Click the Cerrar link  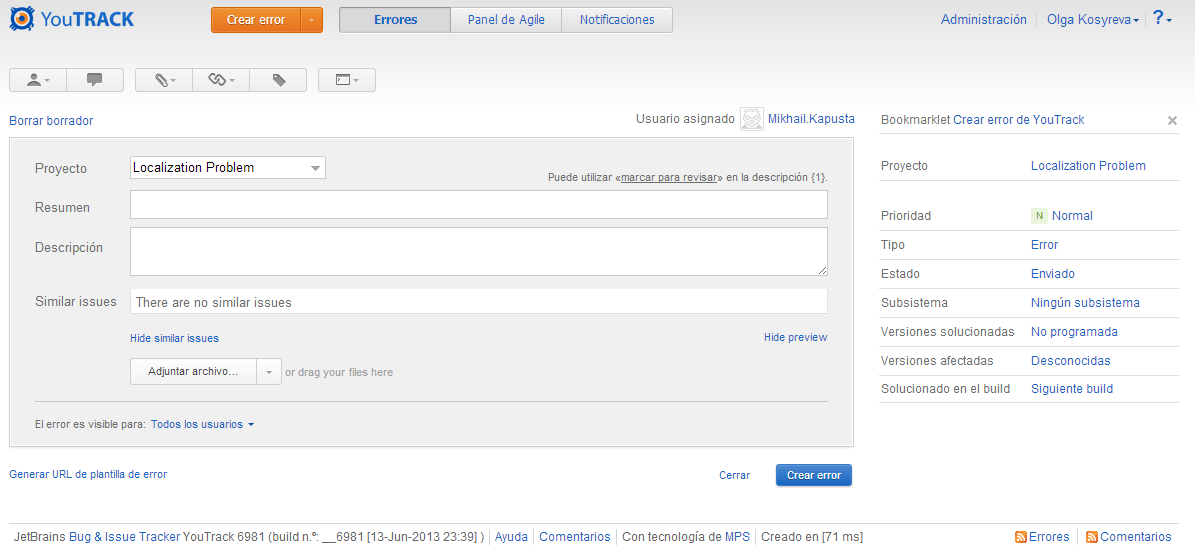(735, 475)
